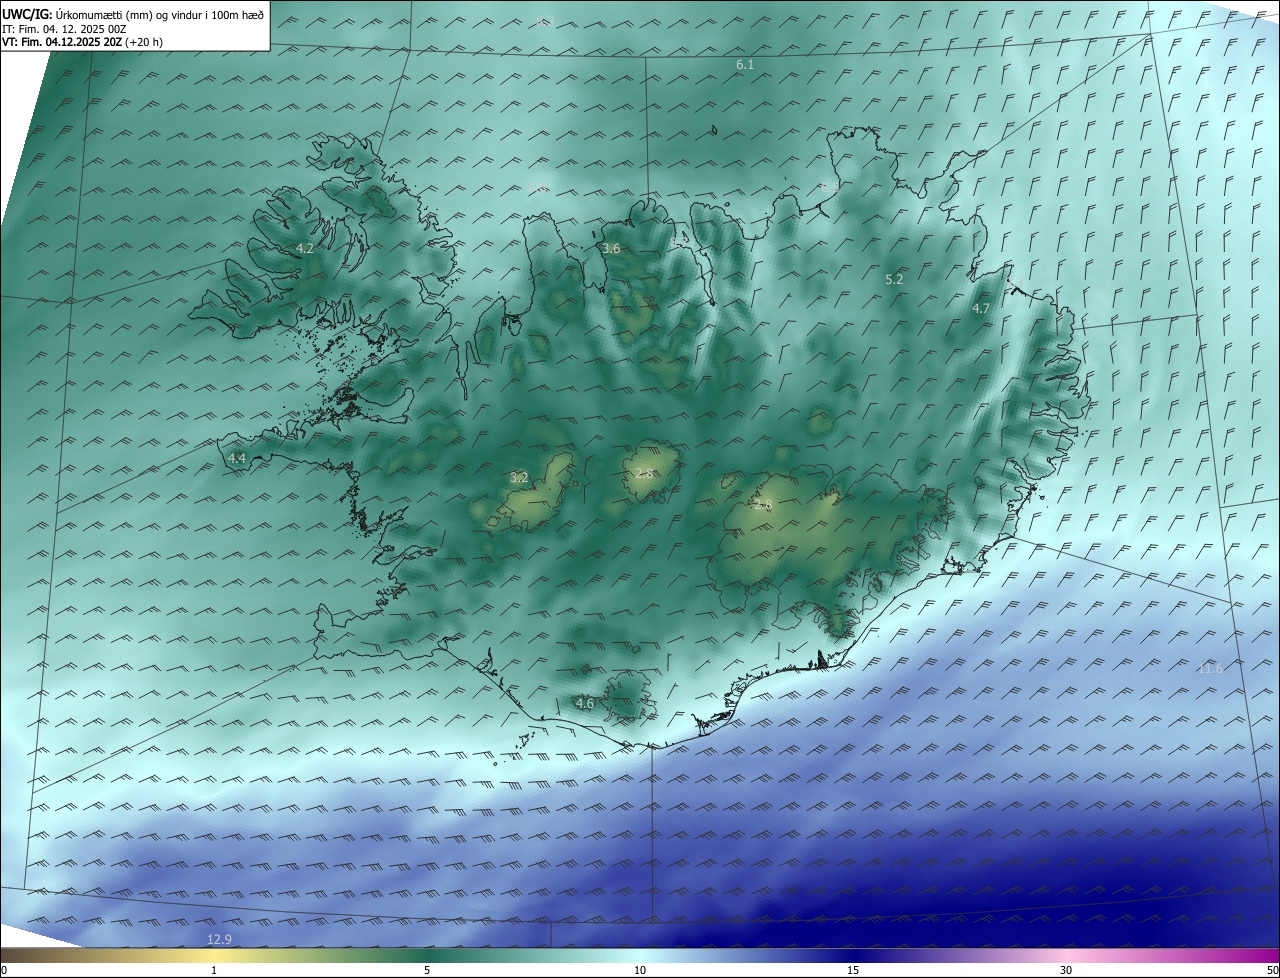
Task: Click the 30 tick on the color scale
Action: [x=1066, y=970]
